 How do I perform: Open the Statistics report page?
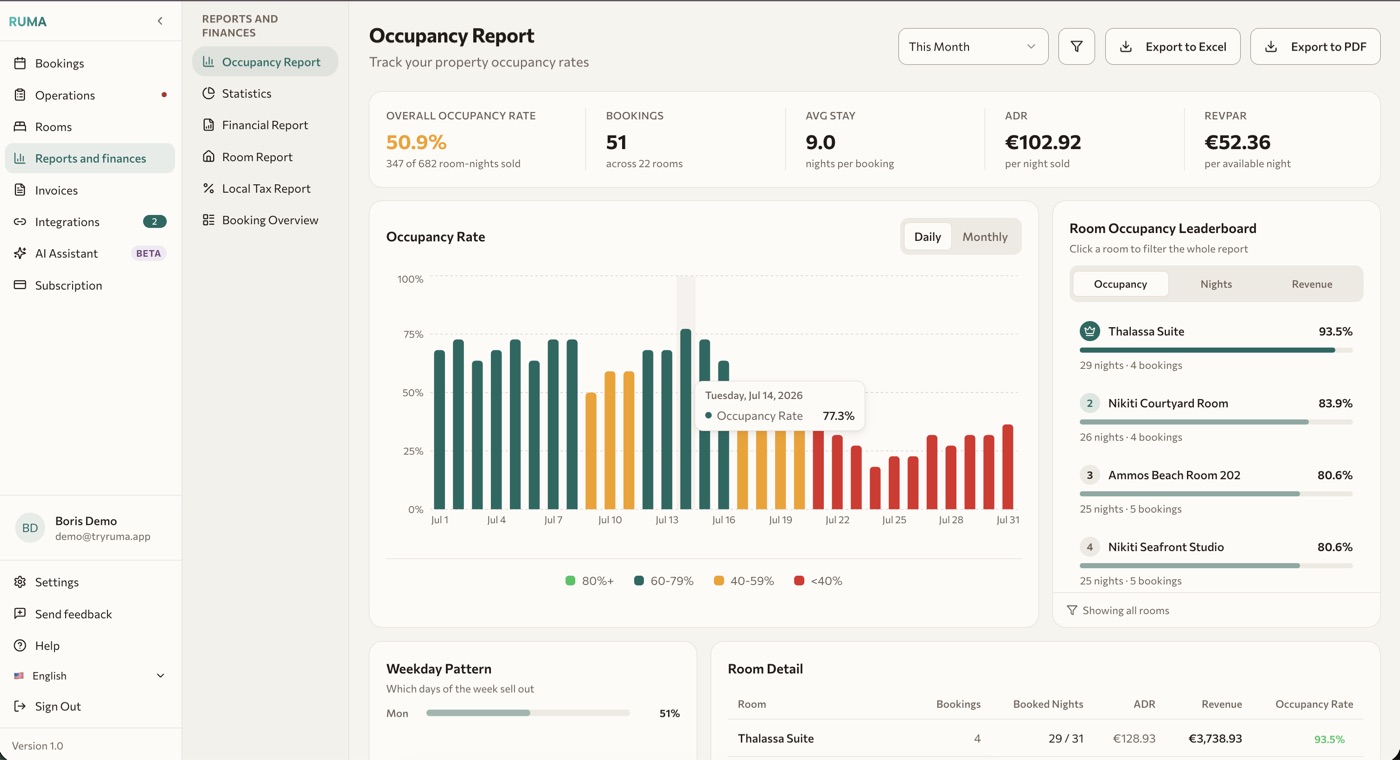coord(265,93)
